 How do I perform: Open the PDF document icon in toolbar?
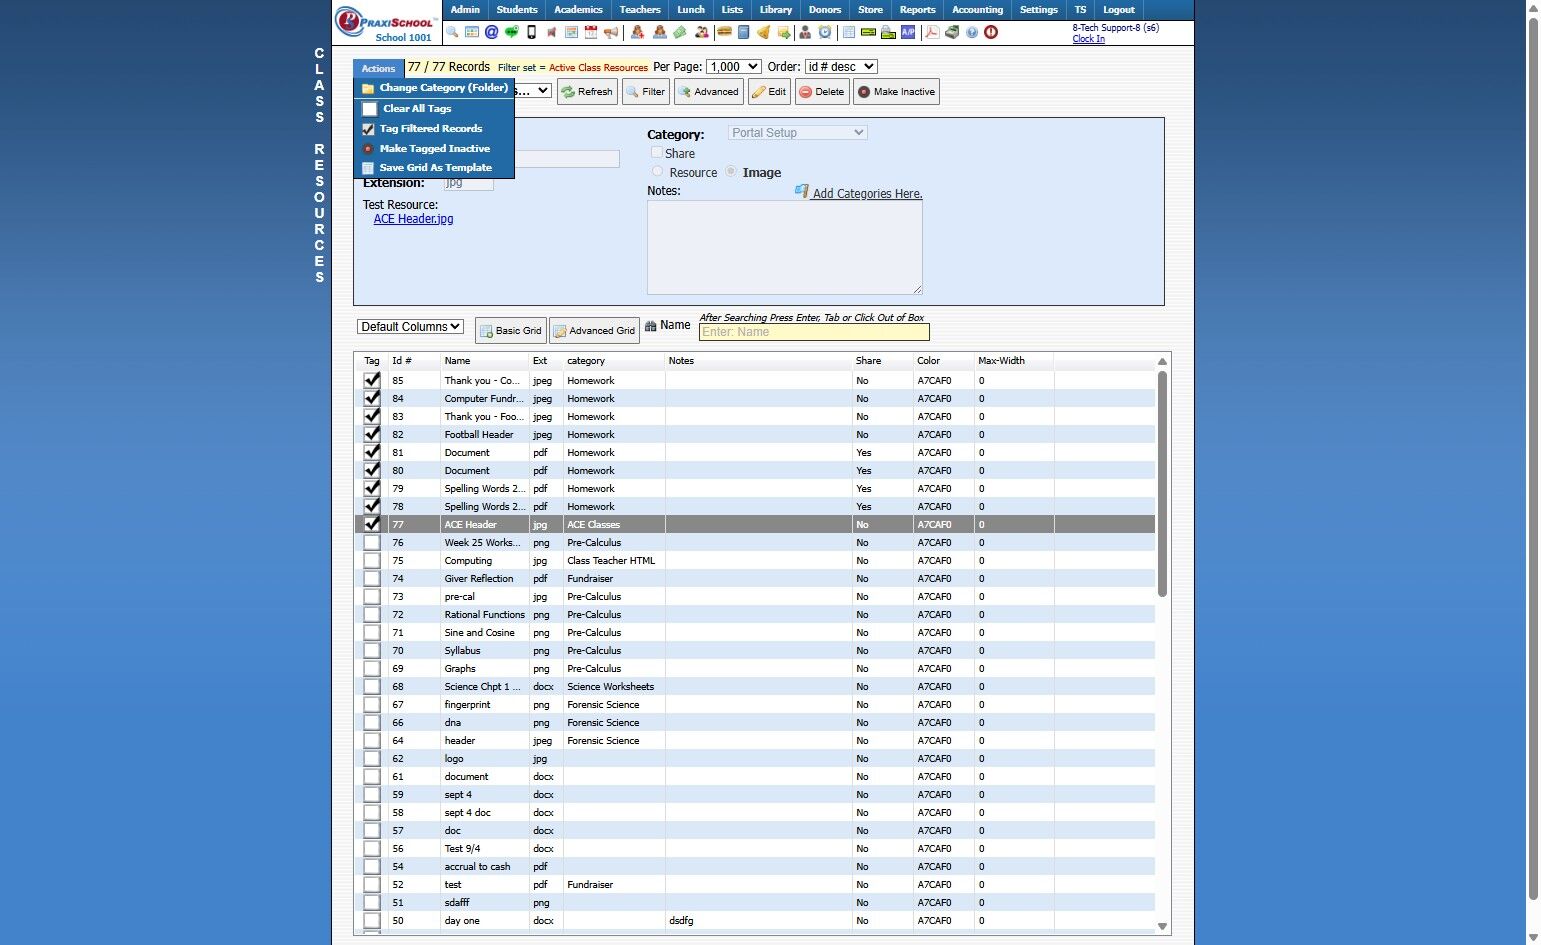(x=931, y=32)
